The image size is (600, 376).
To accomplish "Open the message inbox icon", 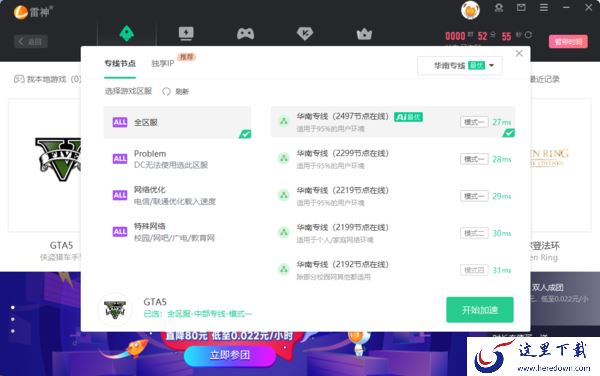I will pyautogui.click(x=521, y=8).
